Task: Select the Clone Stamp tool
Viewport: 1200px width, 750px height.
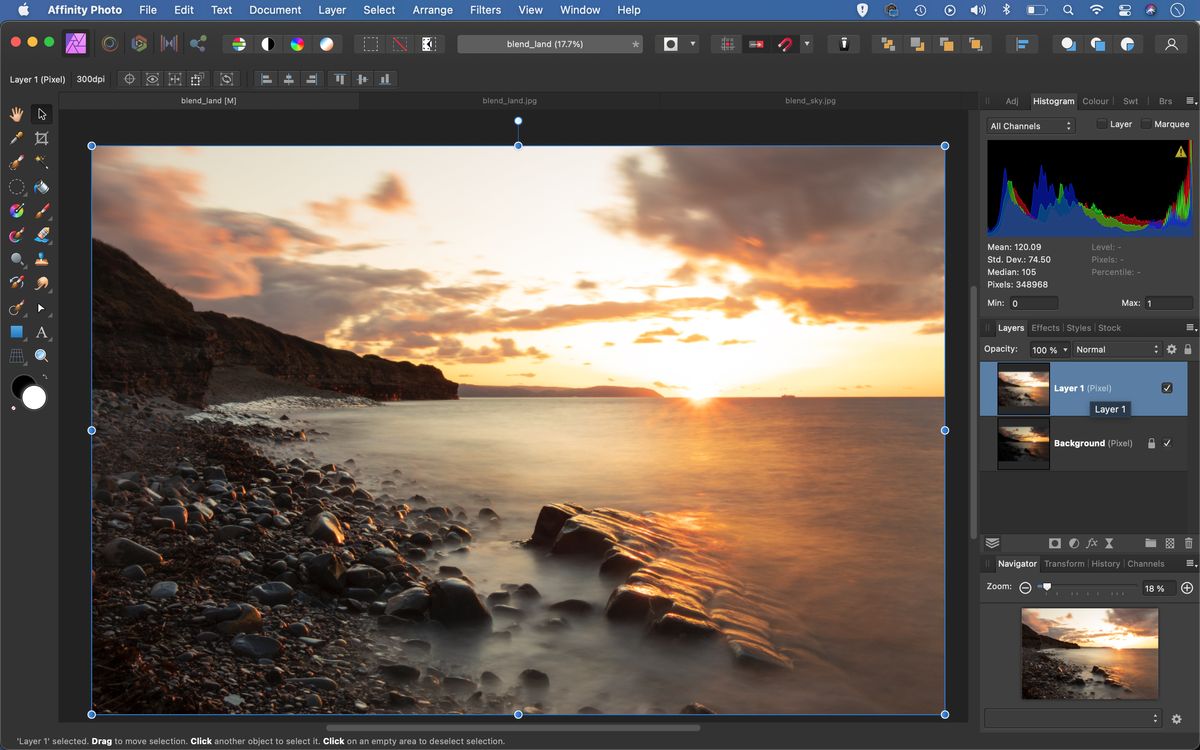Action: pyautogui.click(x=41, y=258)
